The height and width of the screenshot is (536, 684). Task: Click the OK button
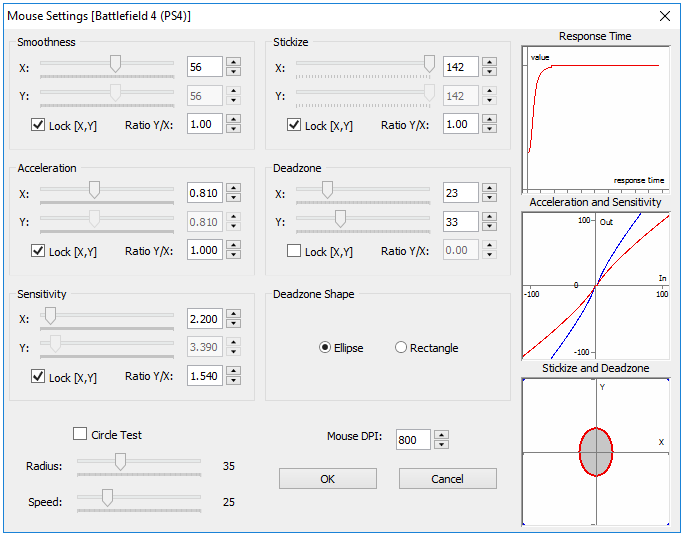tap(328, 479)
